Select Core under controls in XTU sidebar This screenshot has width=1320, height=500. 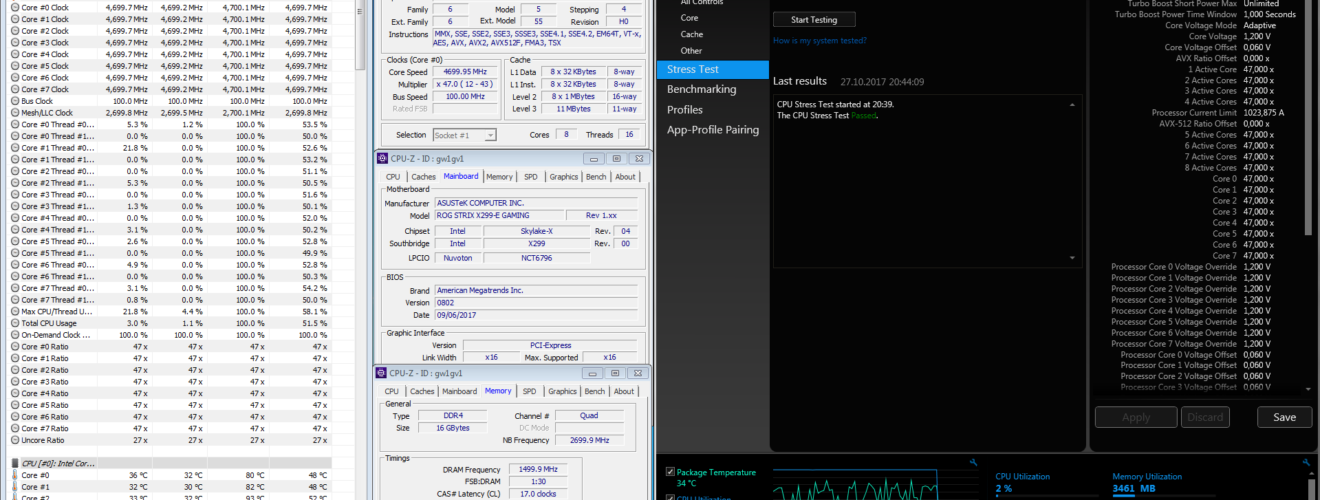[689, 18]
